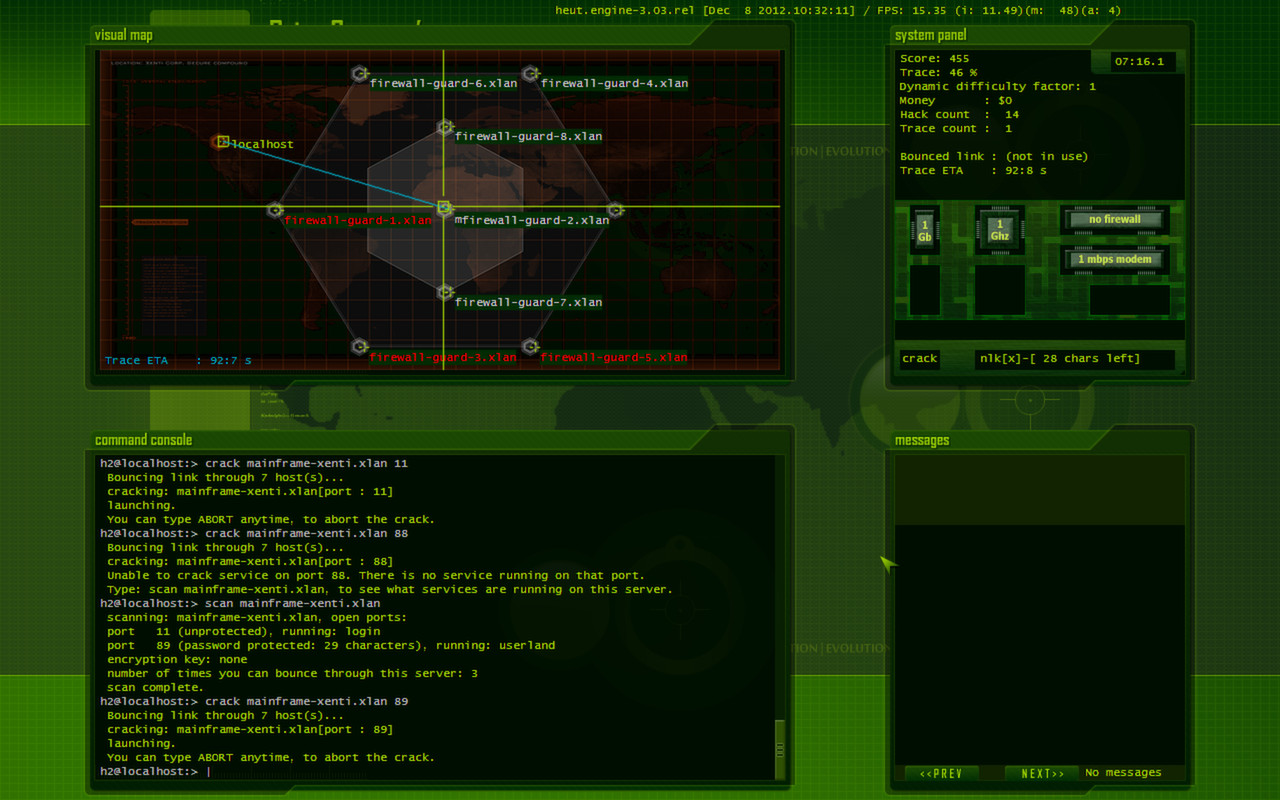The width and height of the screenshot is (1280, 800).
Task: Select the firewall-guard-1.xlan node icon
Action: (275, 210)
